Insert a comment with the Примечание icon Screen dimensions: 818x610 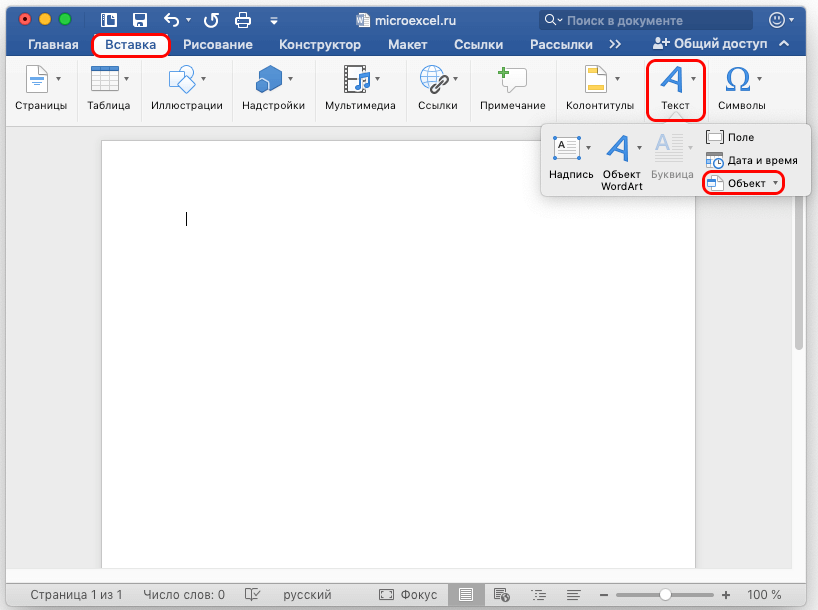tap(512, 88)
